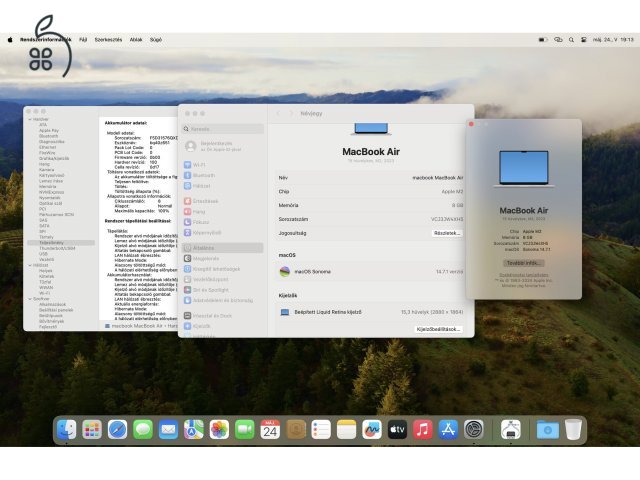Select Tűzfal under Hálózat in System Information
The height and width of the screenshot is (480, 640).
[x=45, y=282]
